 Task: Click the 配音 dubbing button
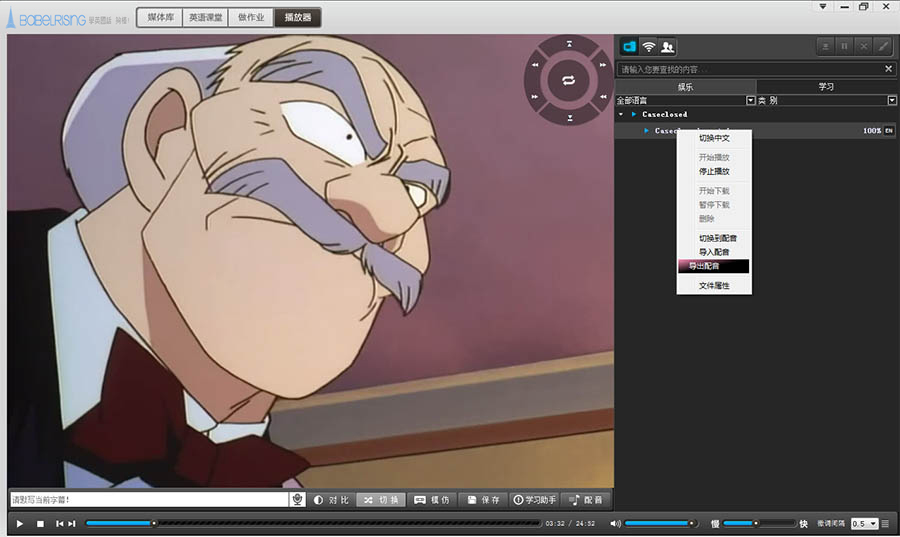point(585,500)
